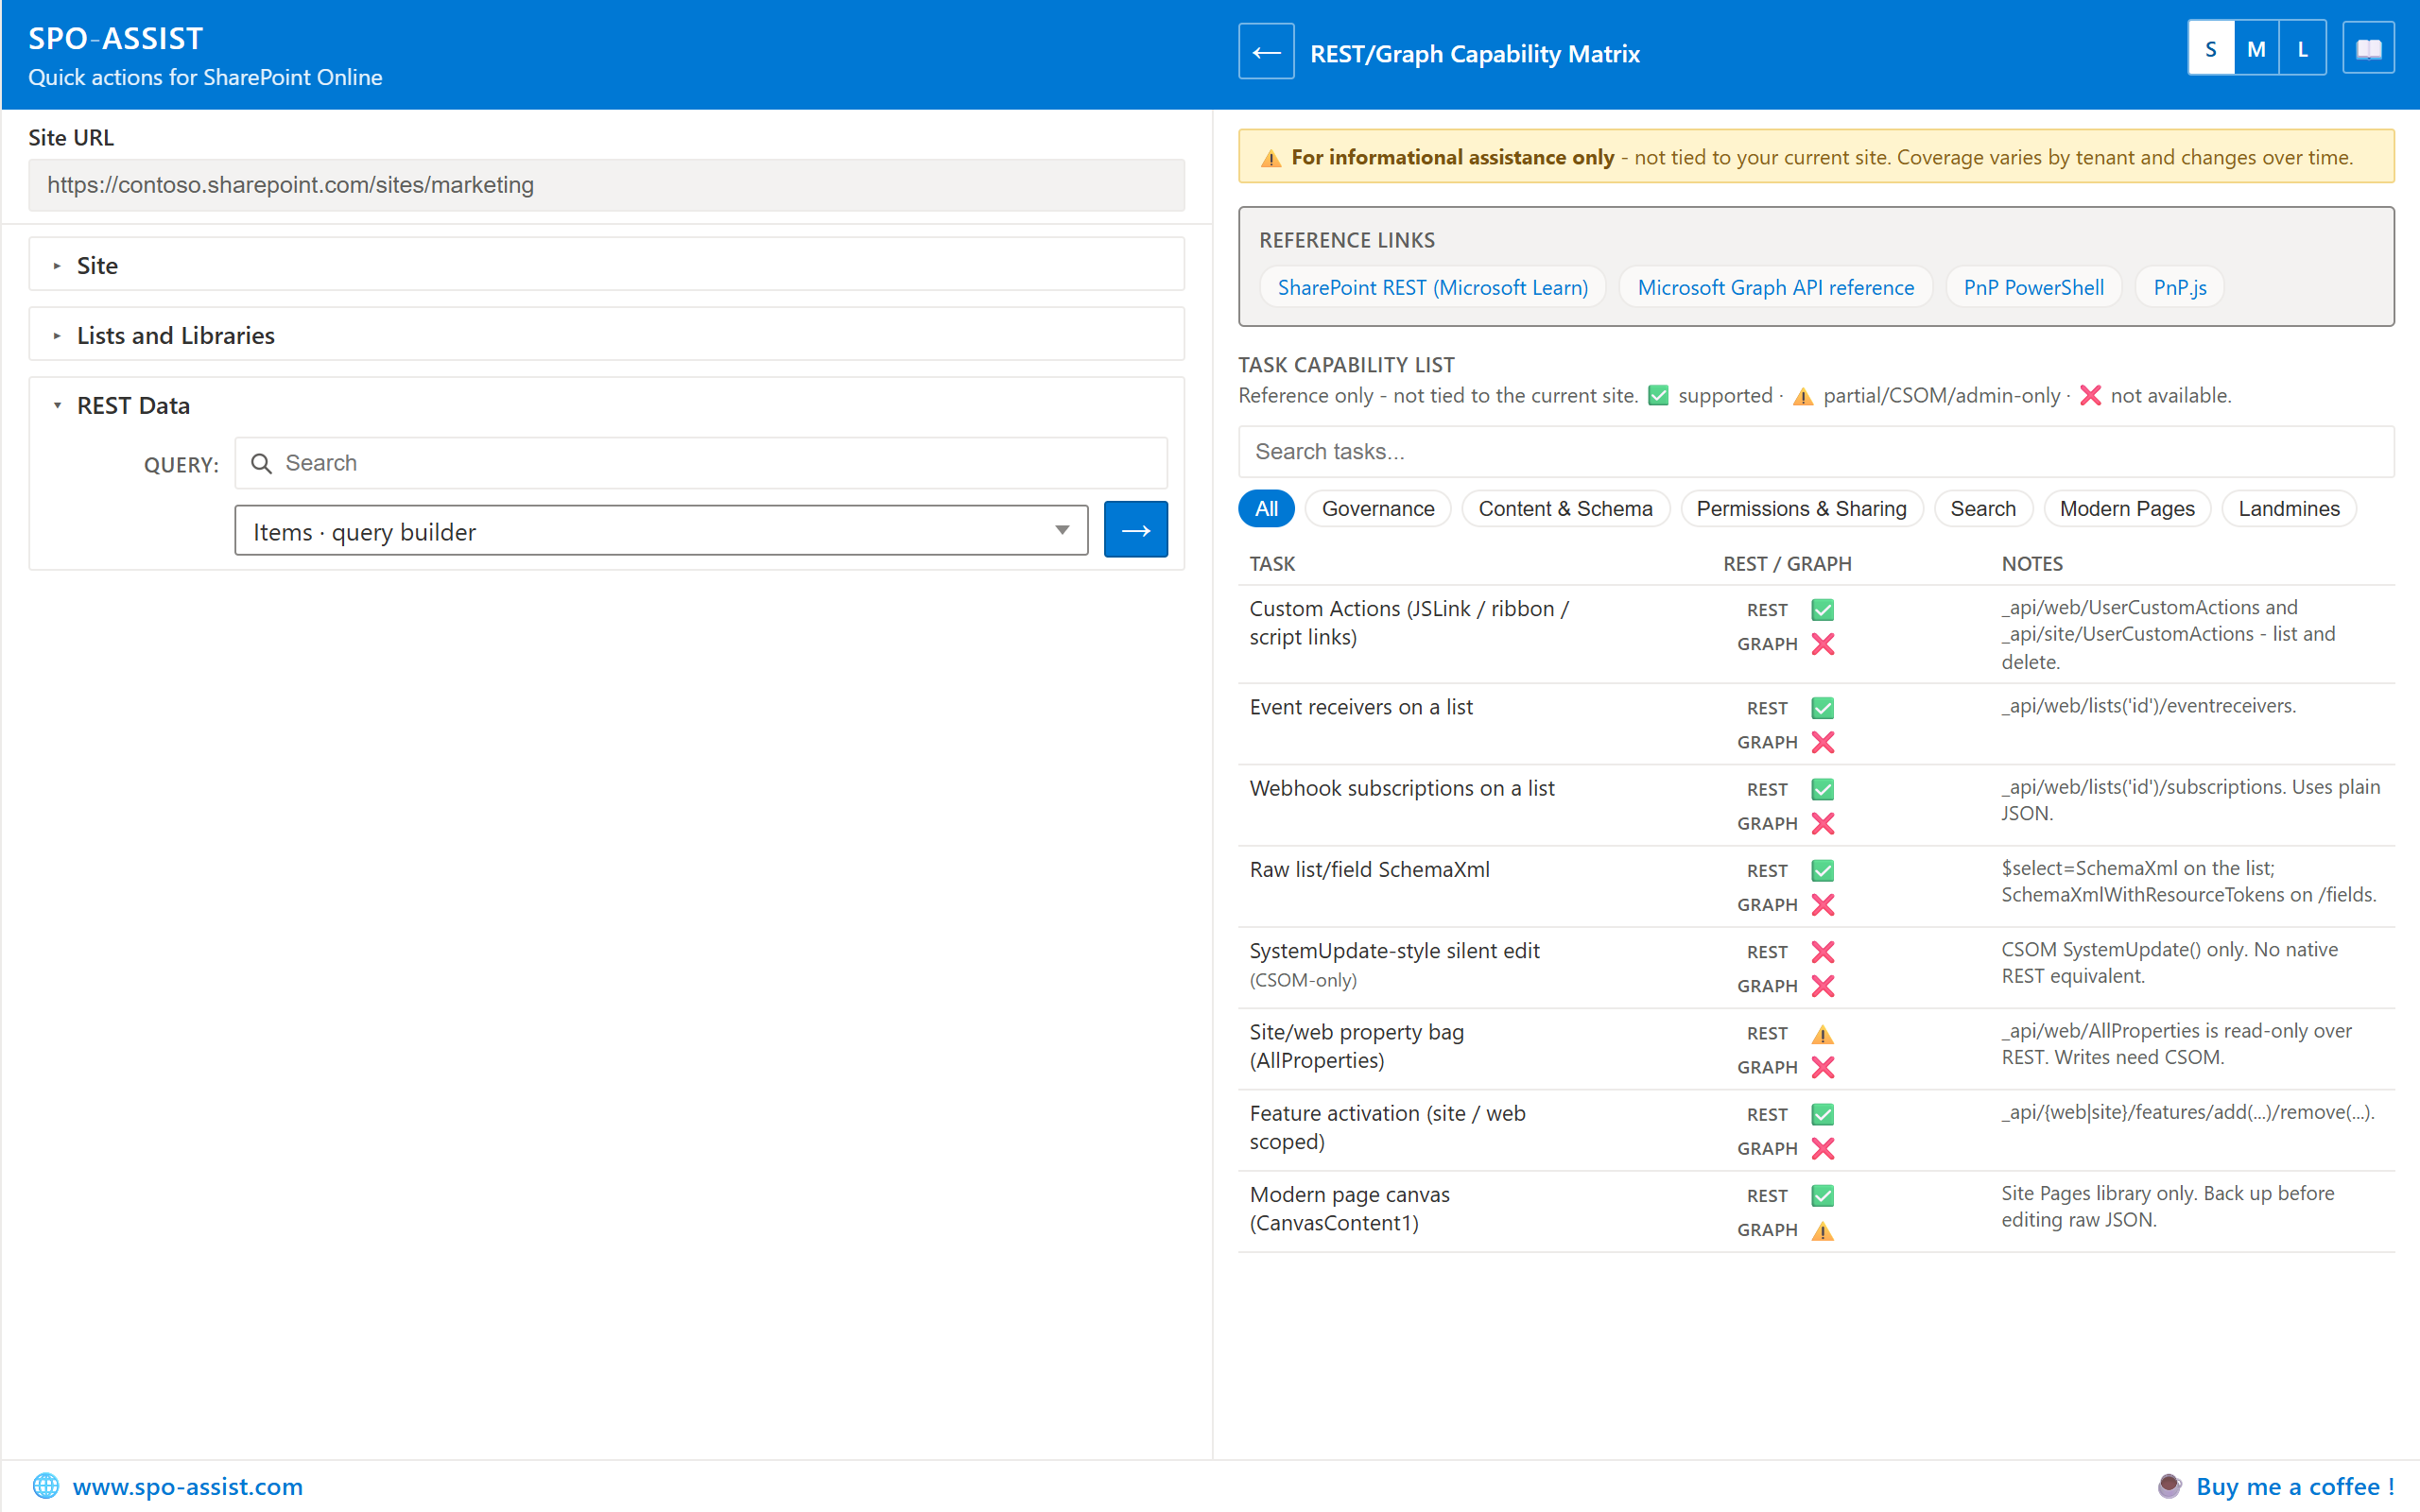2420x1512 pixels.
Task: Click REST warning triangle for Site/web property bag
Action: pyautogui.click(x=1822, y=1034)
